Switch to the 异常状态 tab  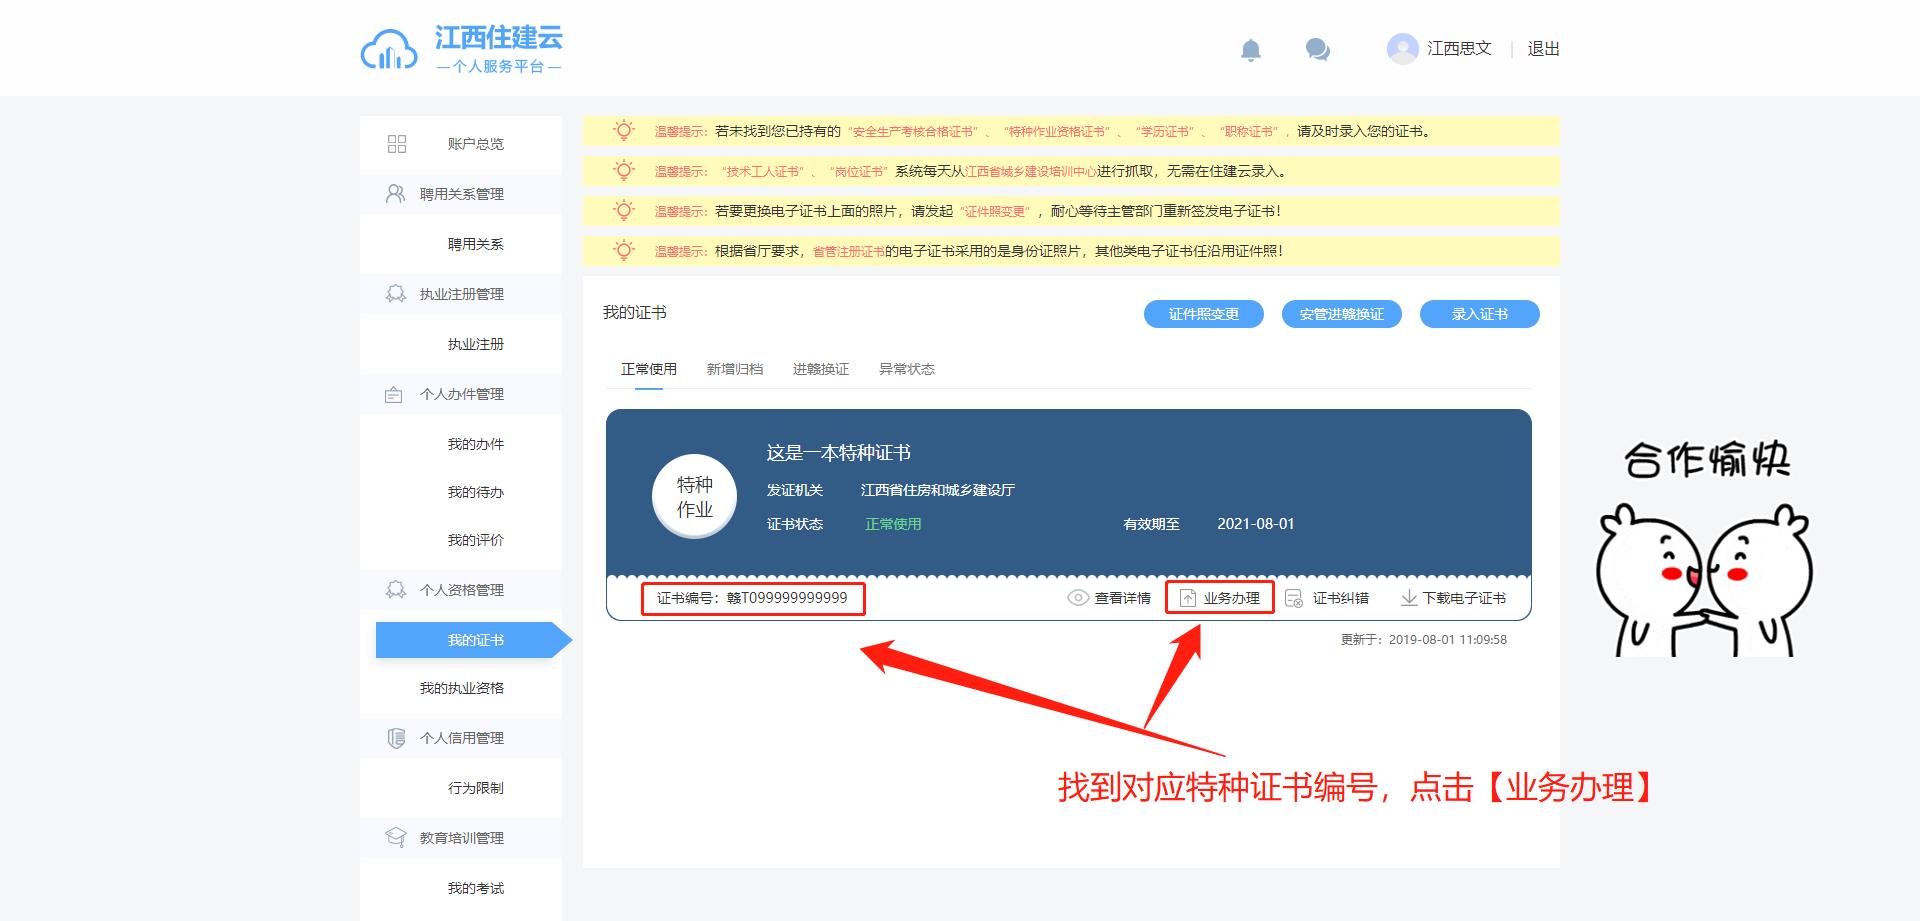[906, 369]
